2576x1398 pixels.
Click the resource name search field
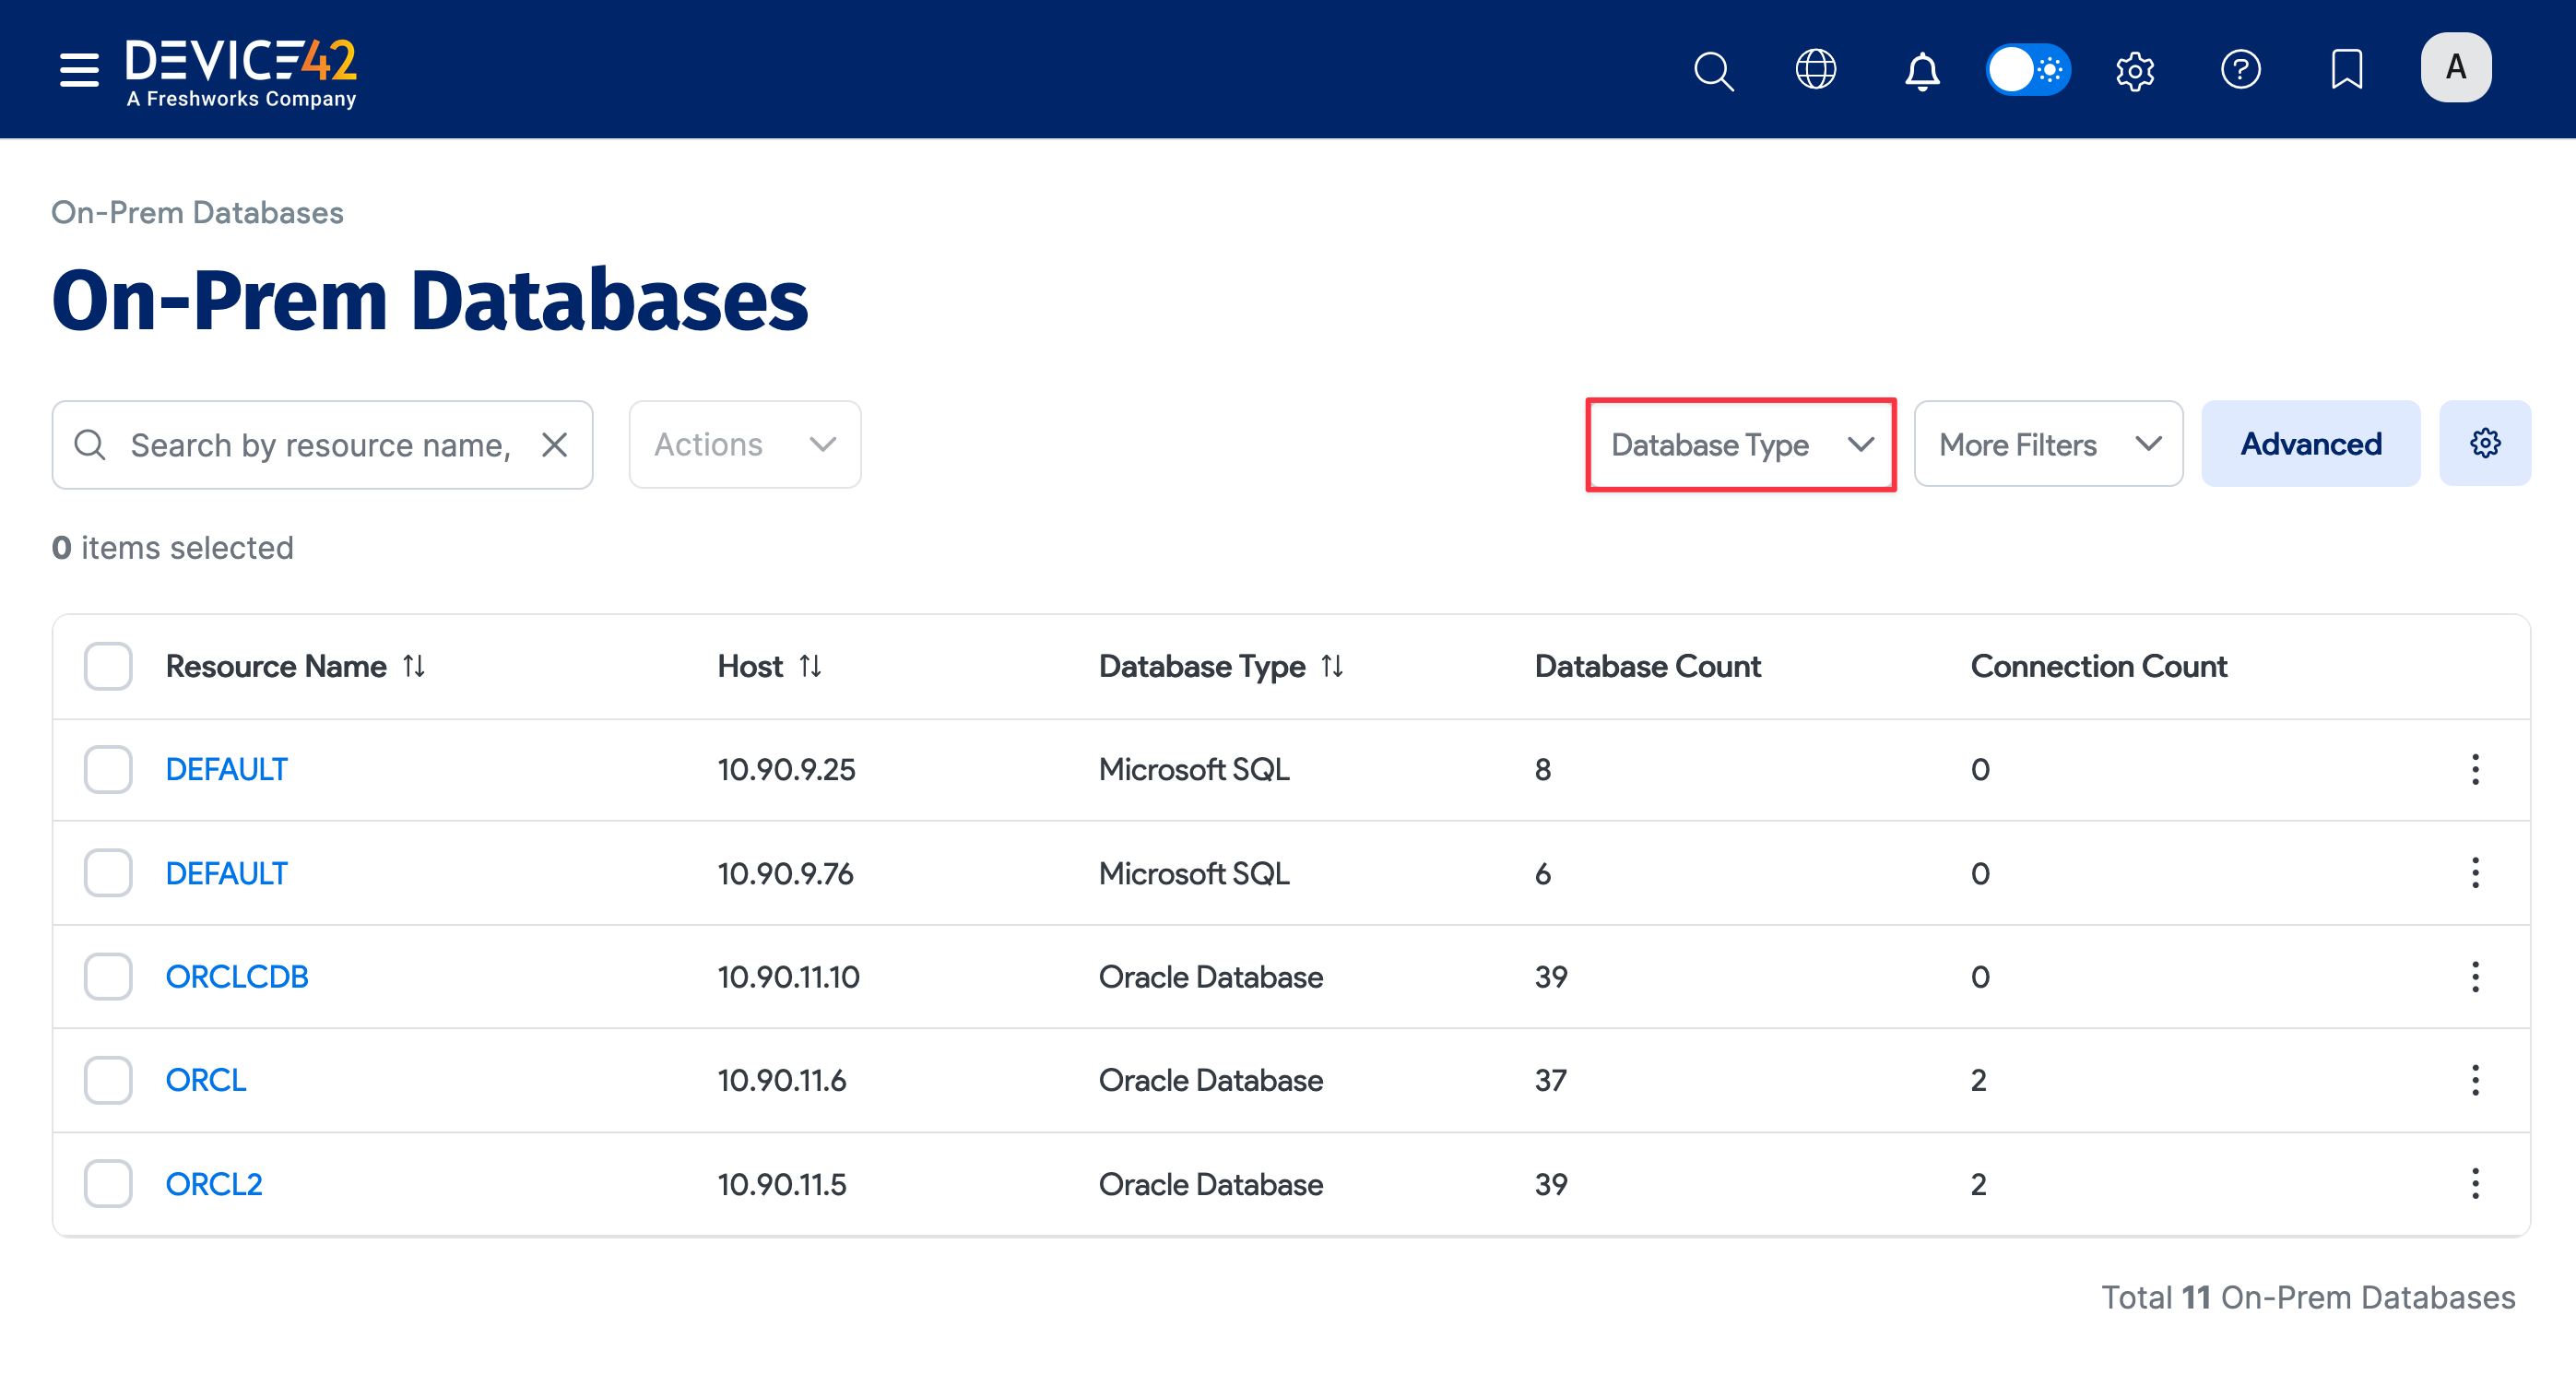click(320, 445)
